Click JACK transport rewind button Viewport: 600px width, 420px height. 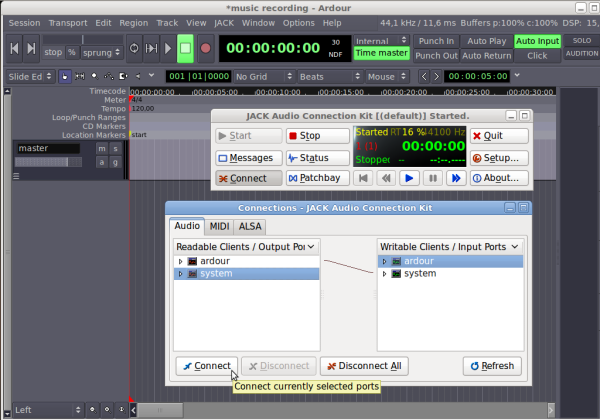[386, 178]
